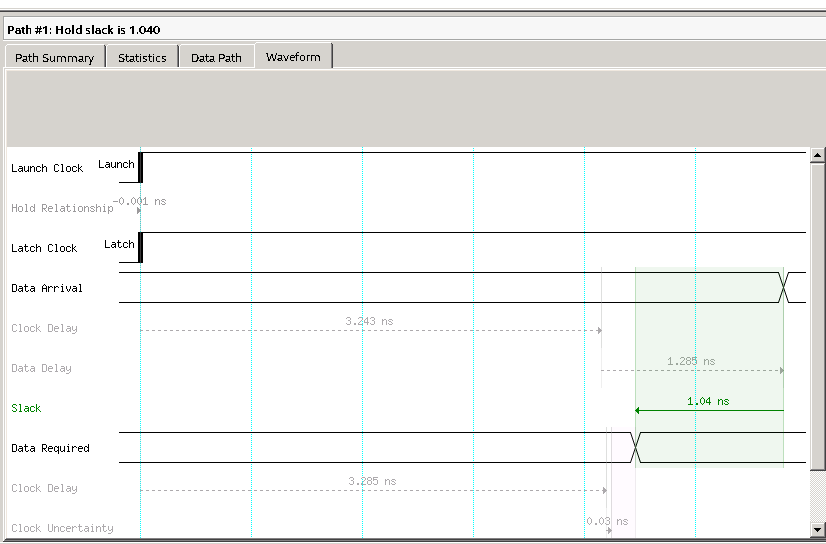Viewport: 826px width, 544px height.
Task: Click the 1.285 ns data delay value
Action: (691, 361)
